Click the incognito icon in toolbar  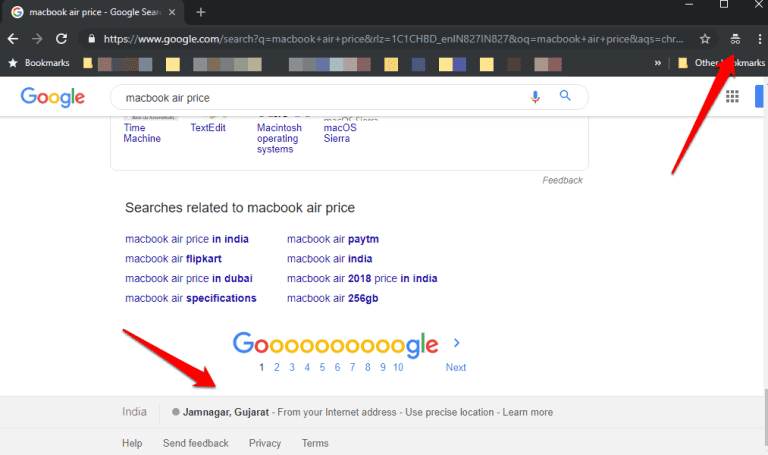[735, 39]
